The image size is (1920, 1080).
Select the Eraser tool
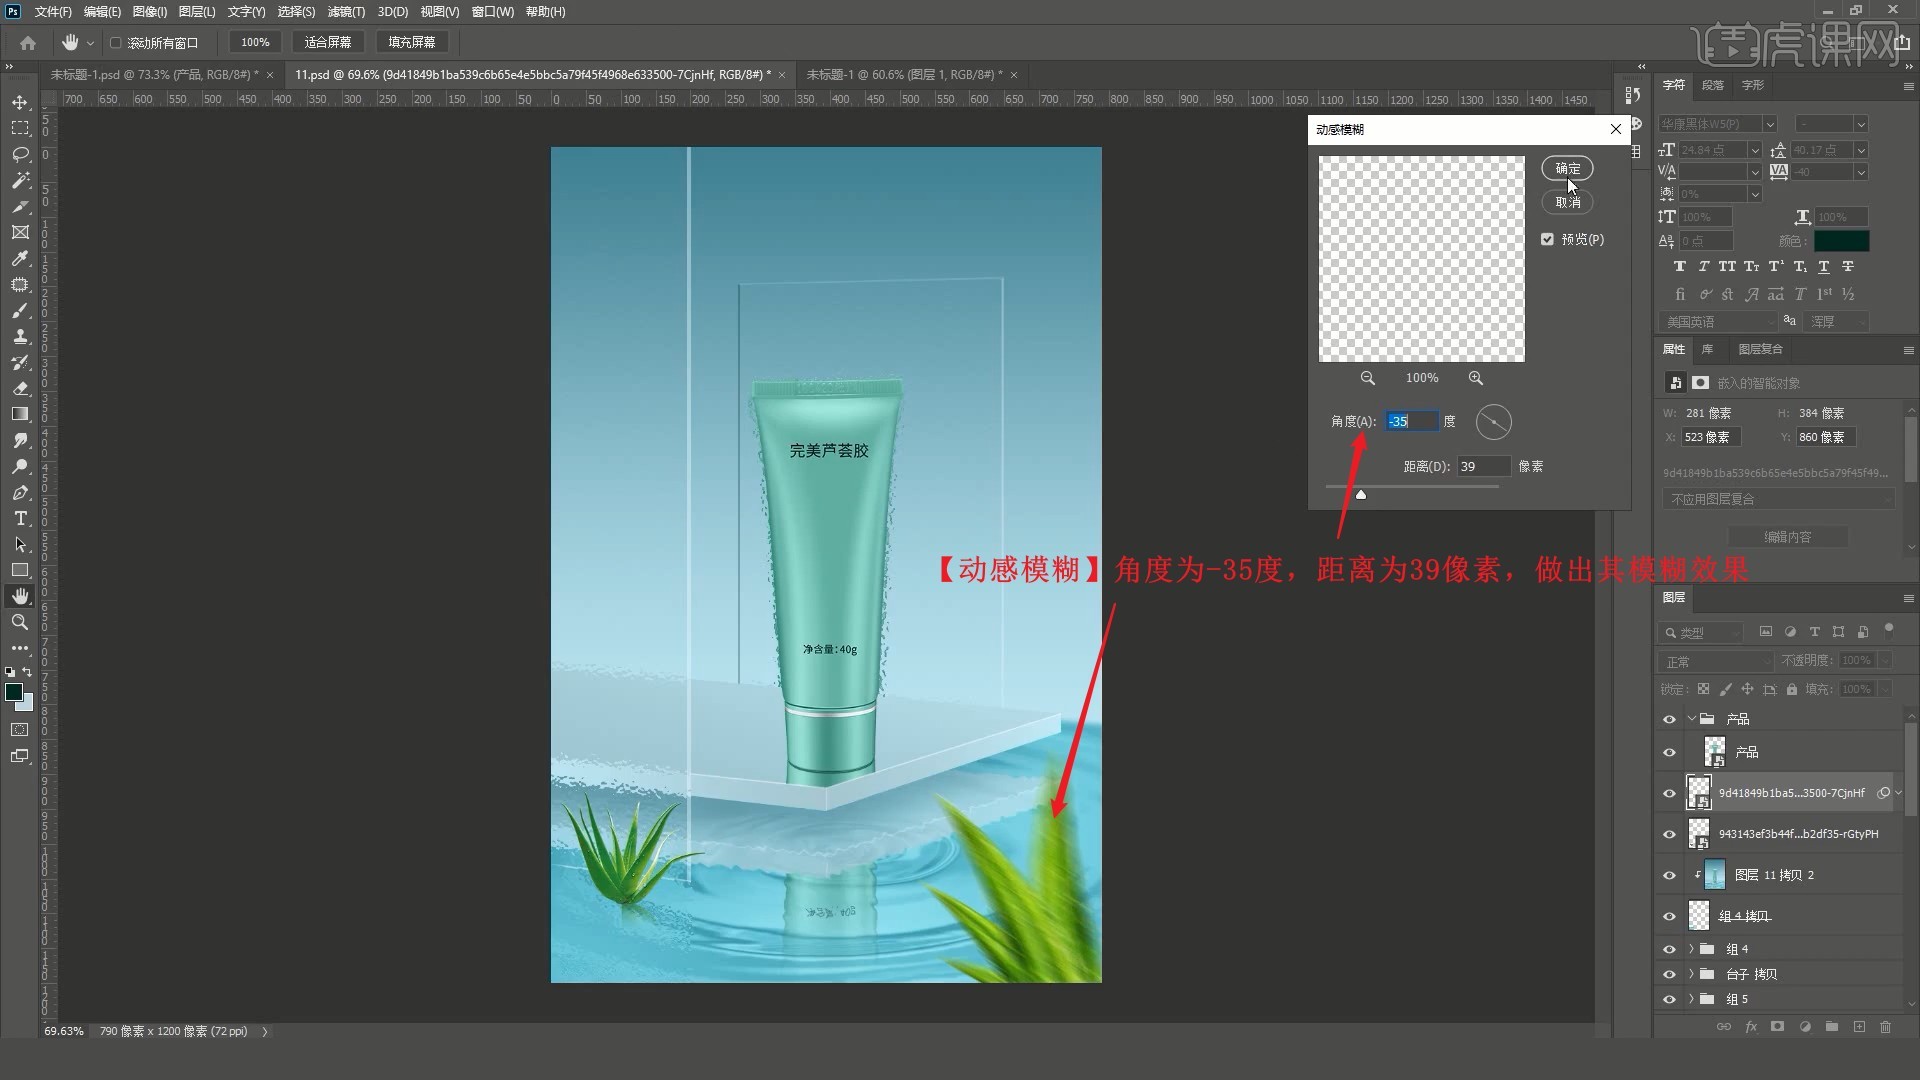(20, 388)
